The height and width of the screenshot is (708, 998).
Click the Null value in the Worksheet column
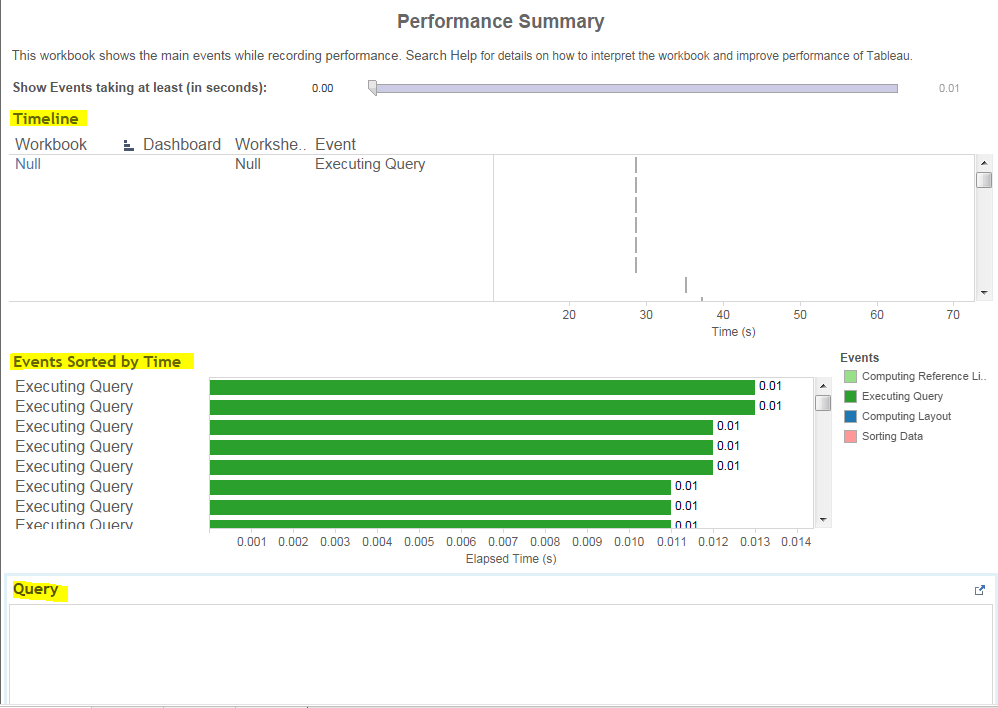(248, 164)
